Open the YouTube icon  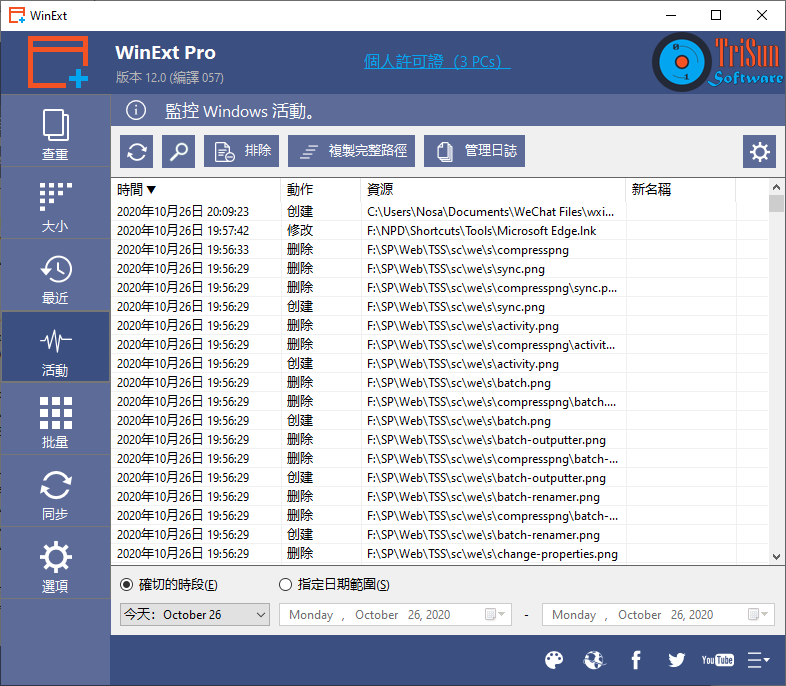click(x=717, y=660)
